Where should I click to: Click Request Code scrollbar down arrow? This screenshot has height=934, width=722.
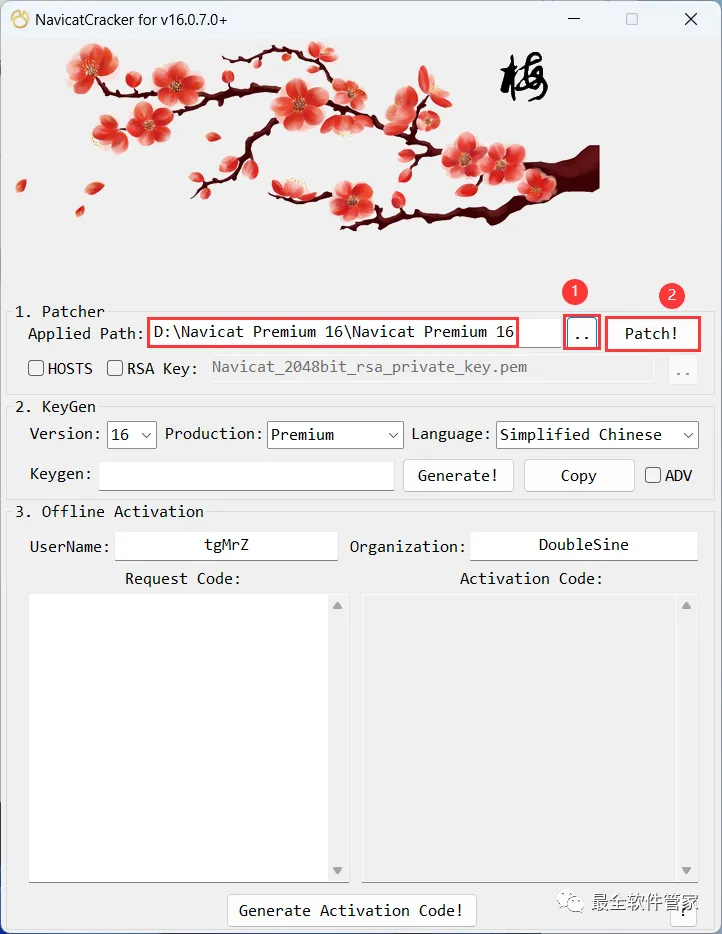(338, 870)
